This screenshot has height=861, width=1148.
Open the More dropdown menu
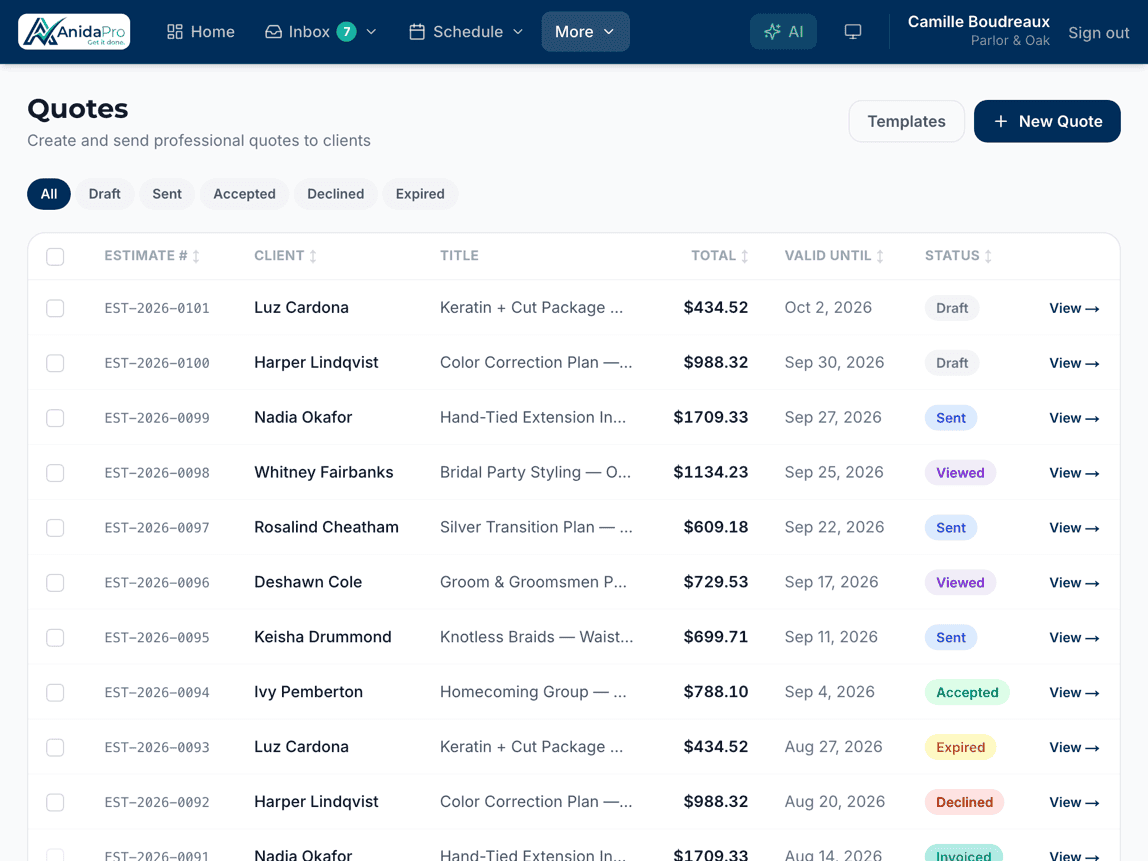(585, 31)
